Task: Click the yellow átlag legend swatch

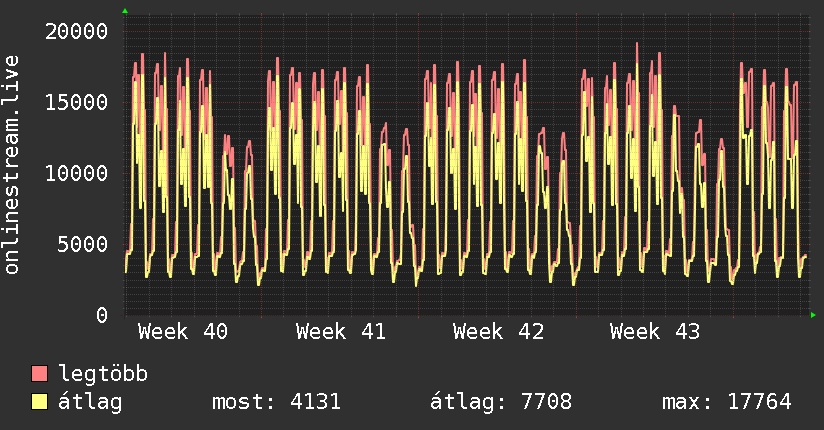Action: (x=39, y=402)
